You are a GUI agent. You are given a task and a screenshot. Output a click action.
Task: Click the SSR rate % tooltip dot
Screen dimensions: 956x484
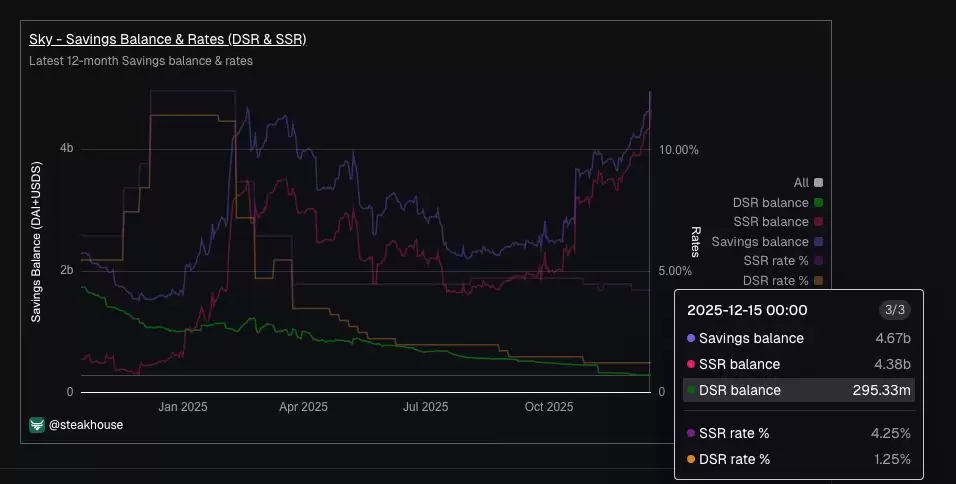point(689,433)
